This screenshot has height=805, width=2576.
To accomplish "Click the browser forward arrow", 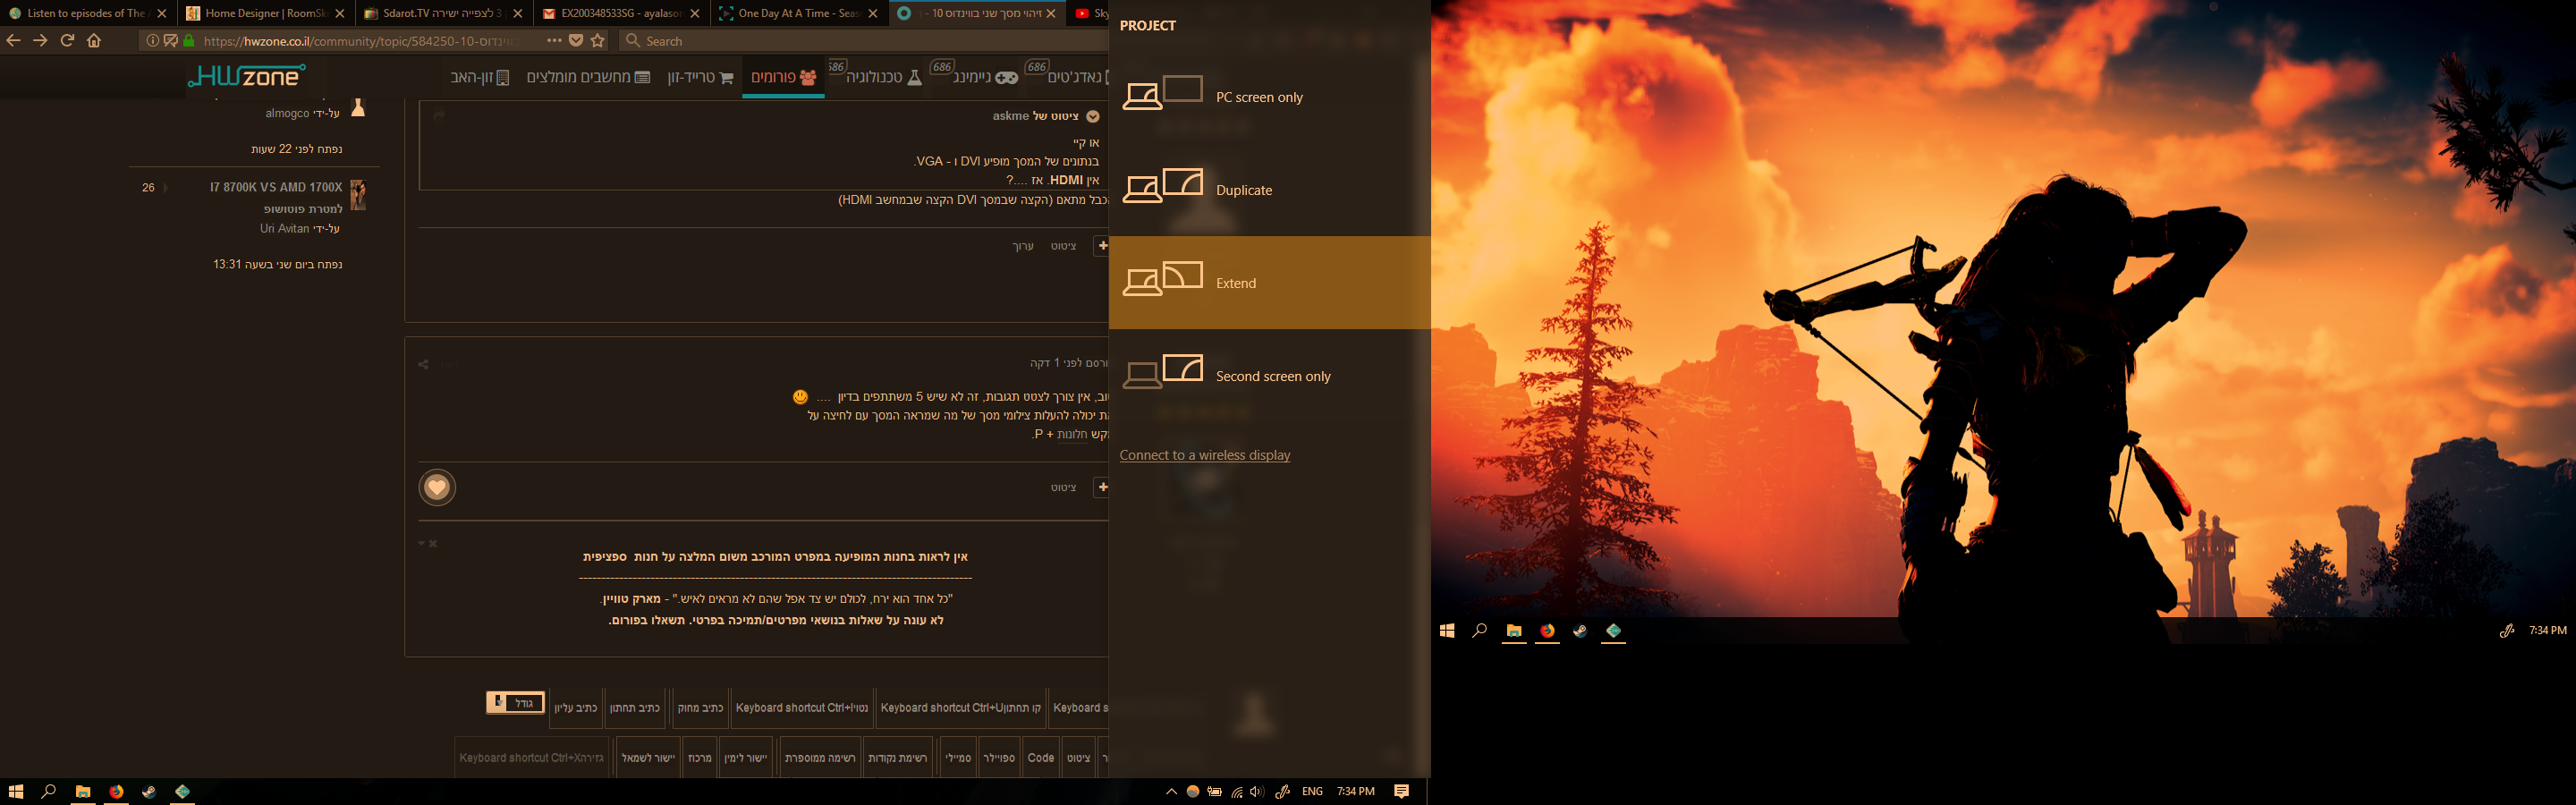I will (40, 41).
